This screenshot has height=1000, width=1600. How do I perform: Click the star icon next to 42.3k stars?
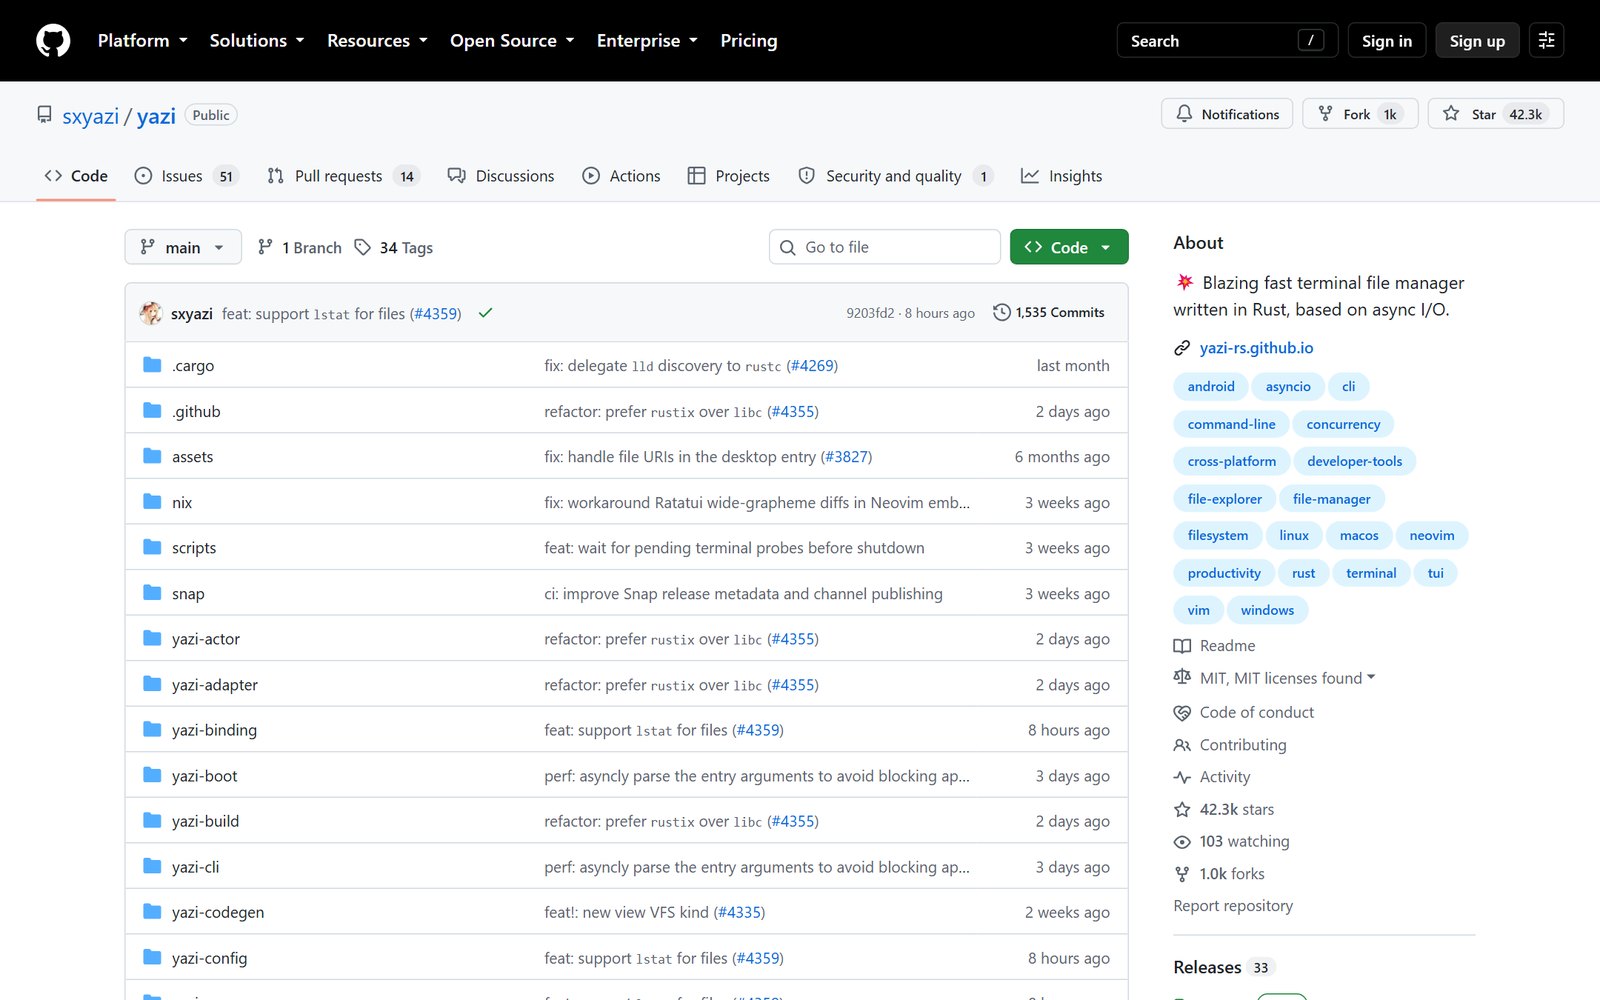tap(1182, 810)
